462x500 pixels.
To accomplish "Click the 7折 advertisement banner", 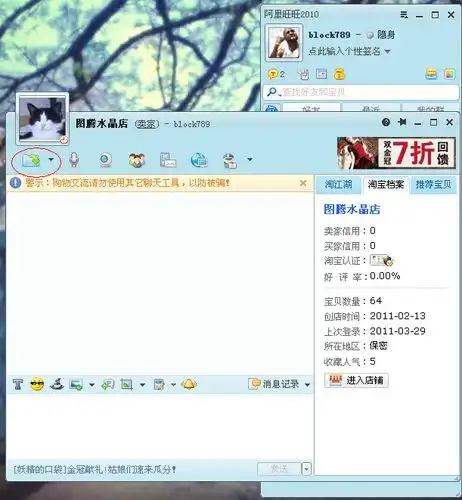I will tap(396, 153).
